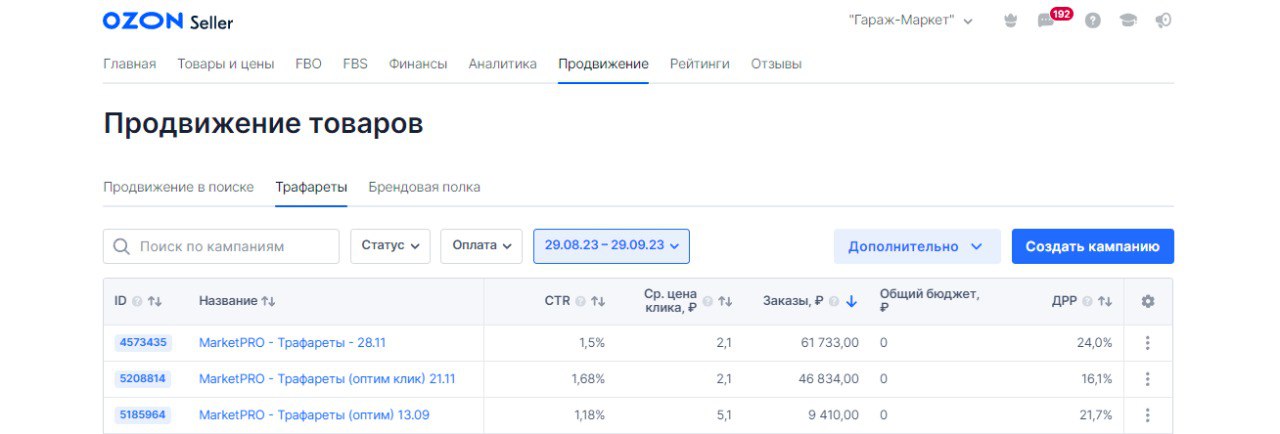Screen dimensions: 1280x434
Task: Sort campaigns by Название arrows
Action: (x=268, y=301)
